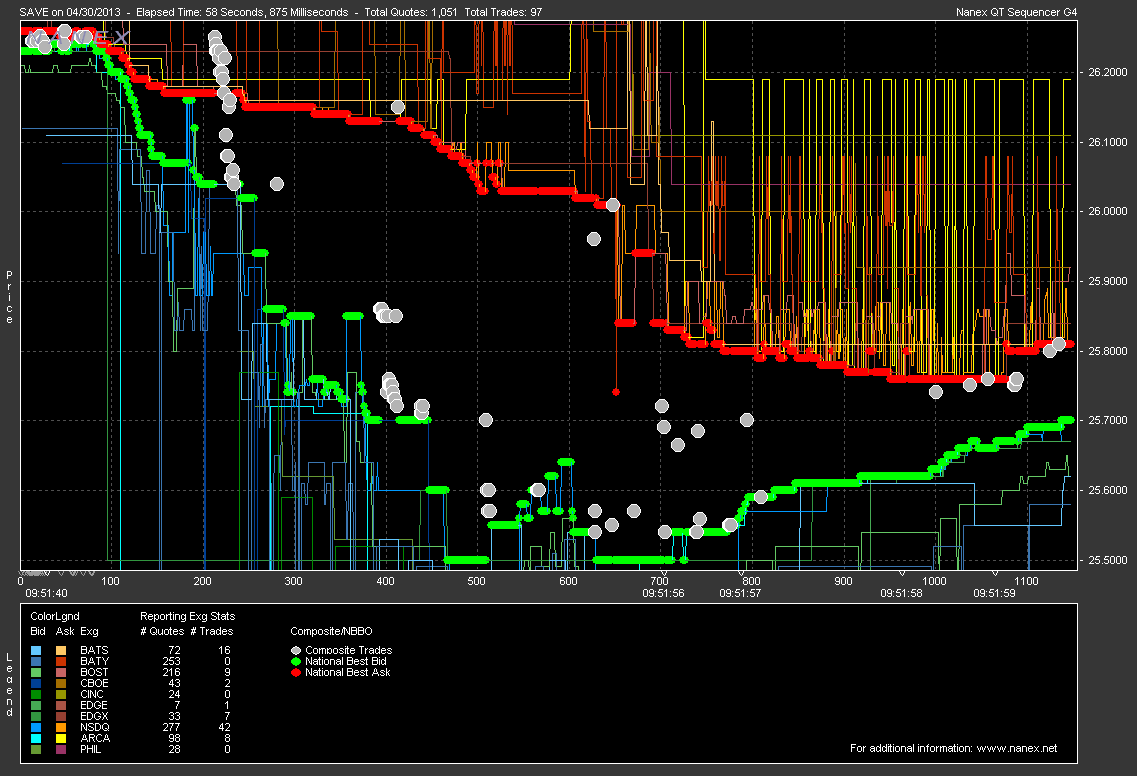The height and width of the screenshot is (776, 1137).
Task: Click the 500 sequence tick label
Action: 476,581
